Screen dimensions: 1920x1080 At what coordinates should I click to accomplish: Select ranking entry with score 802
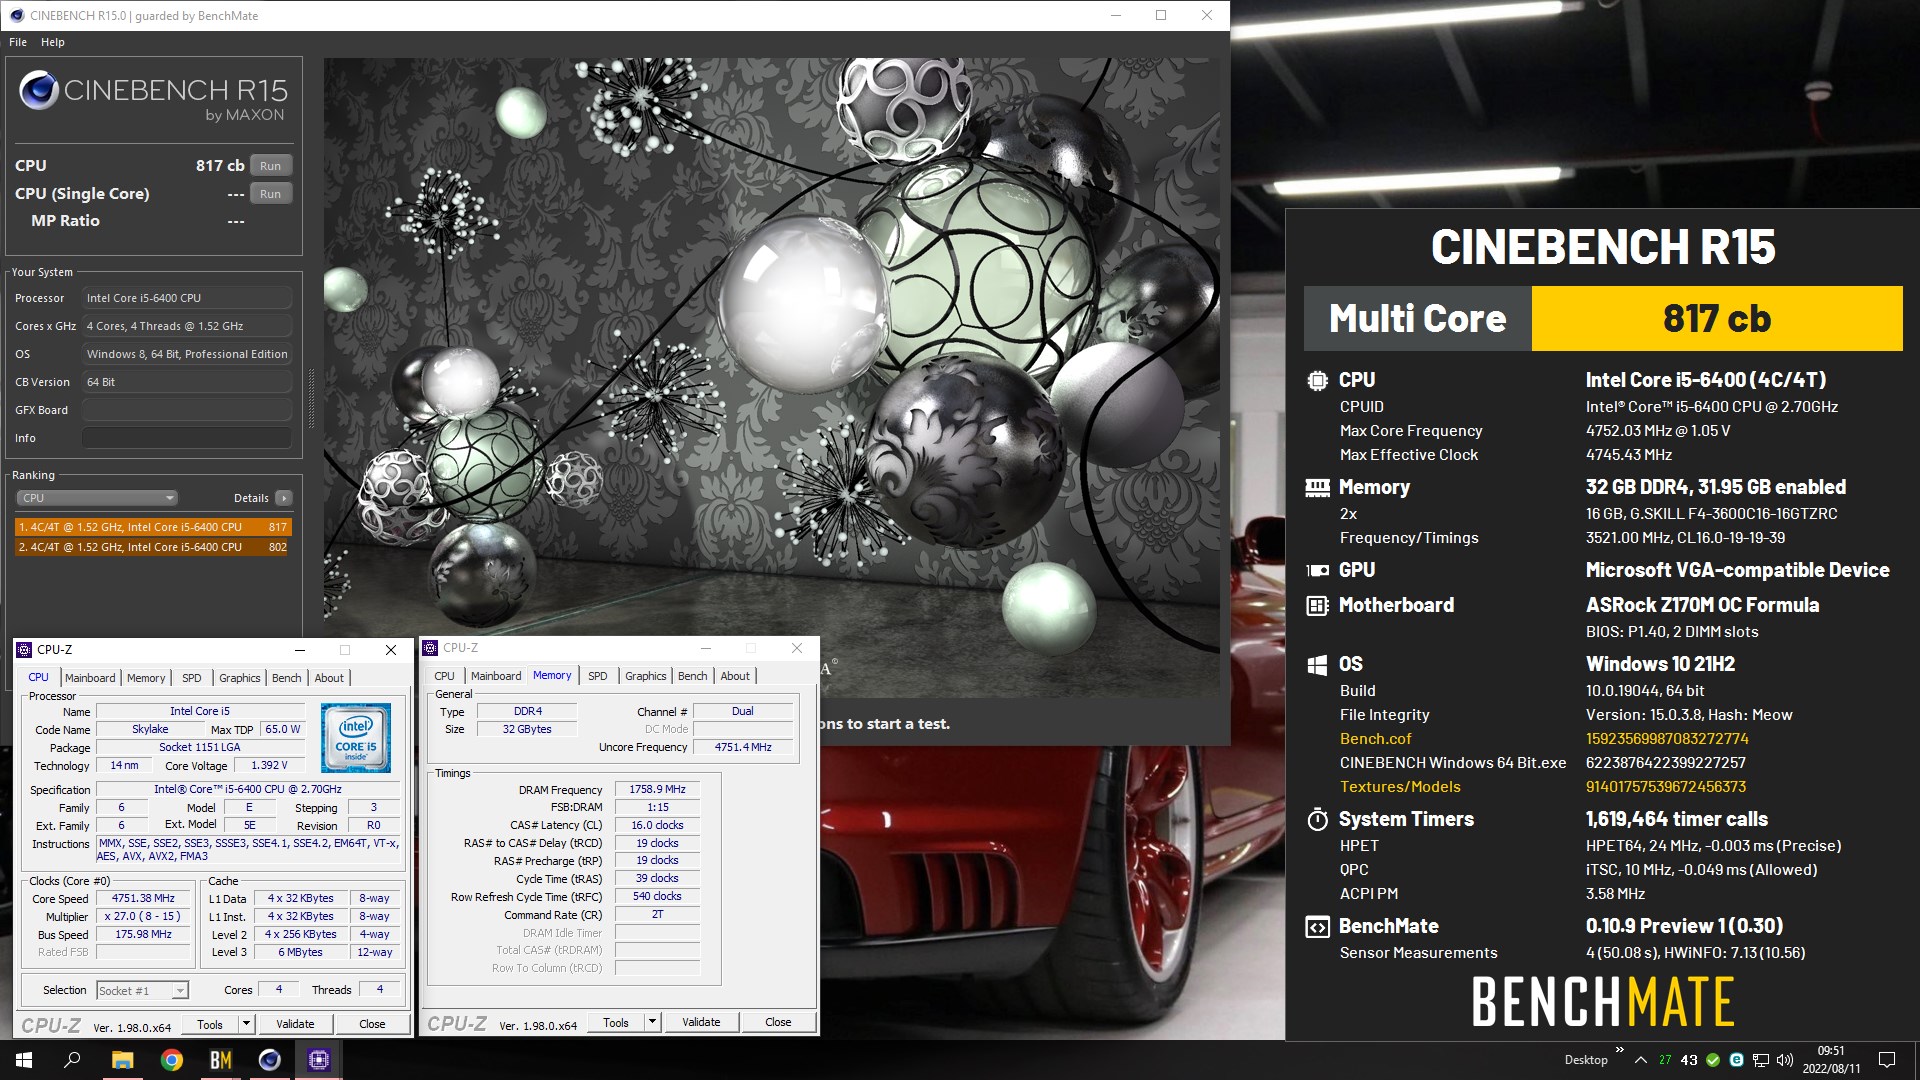point(153,547)
